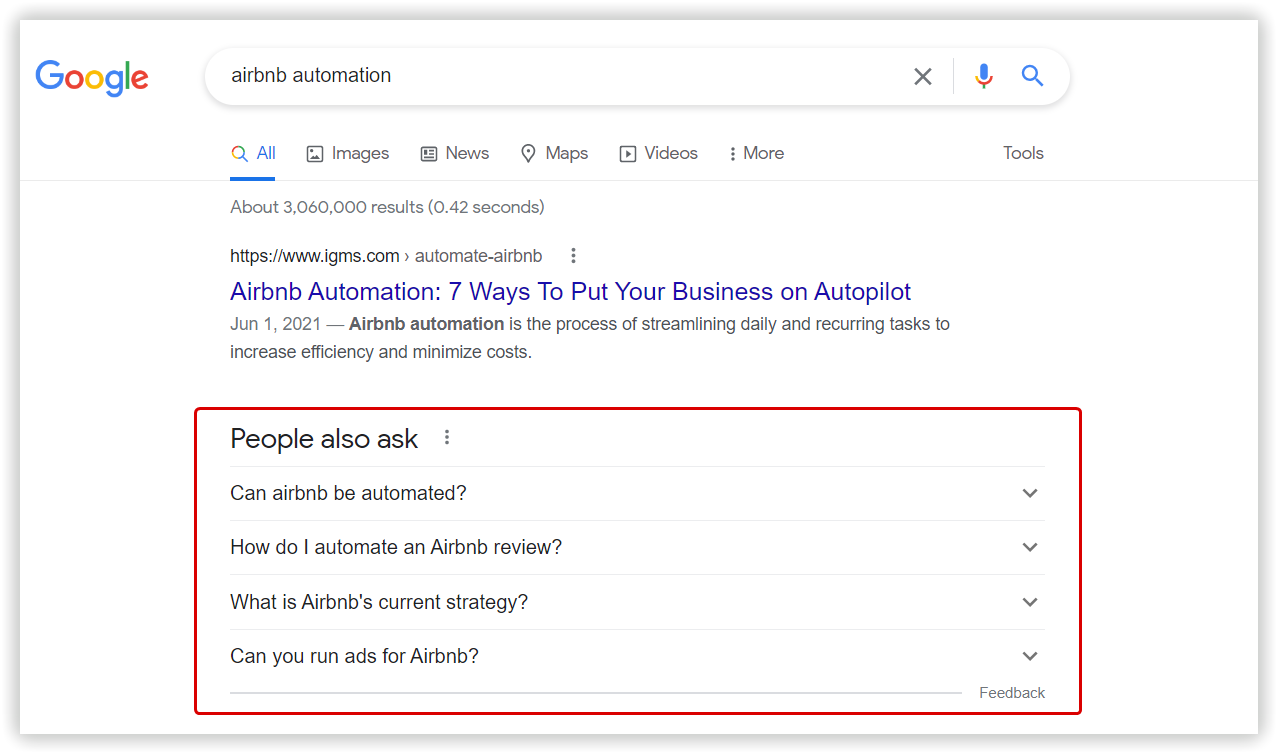Click the 'About 3,060,000 results' text
The width and height of the screenshot is (1278, 754).
[387, 207]
